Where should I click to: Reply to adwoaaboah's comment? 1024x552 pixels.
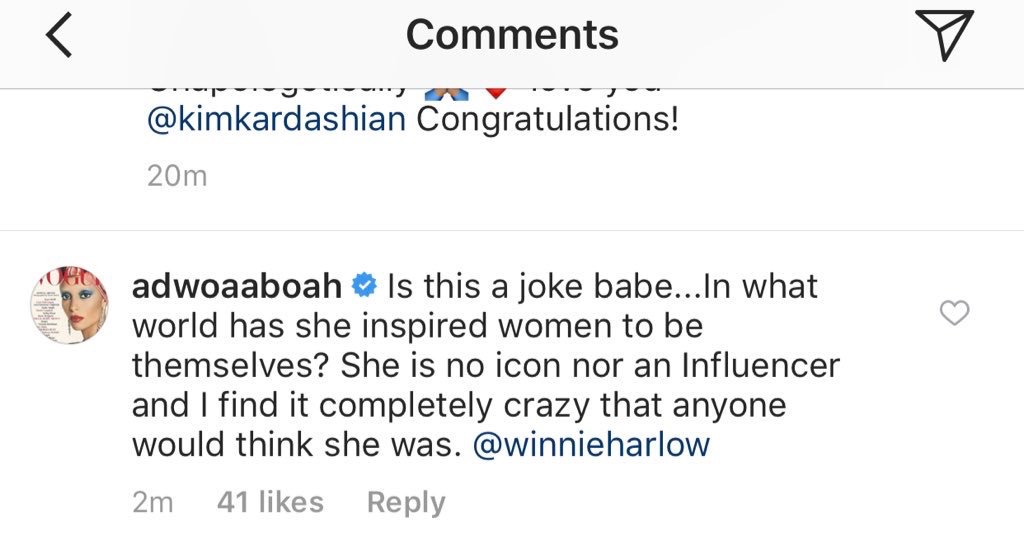pos(406,502)
